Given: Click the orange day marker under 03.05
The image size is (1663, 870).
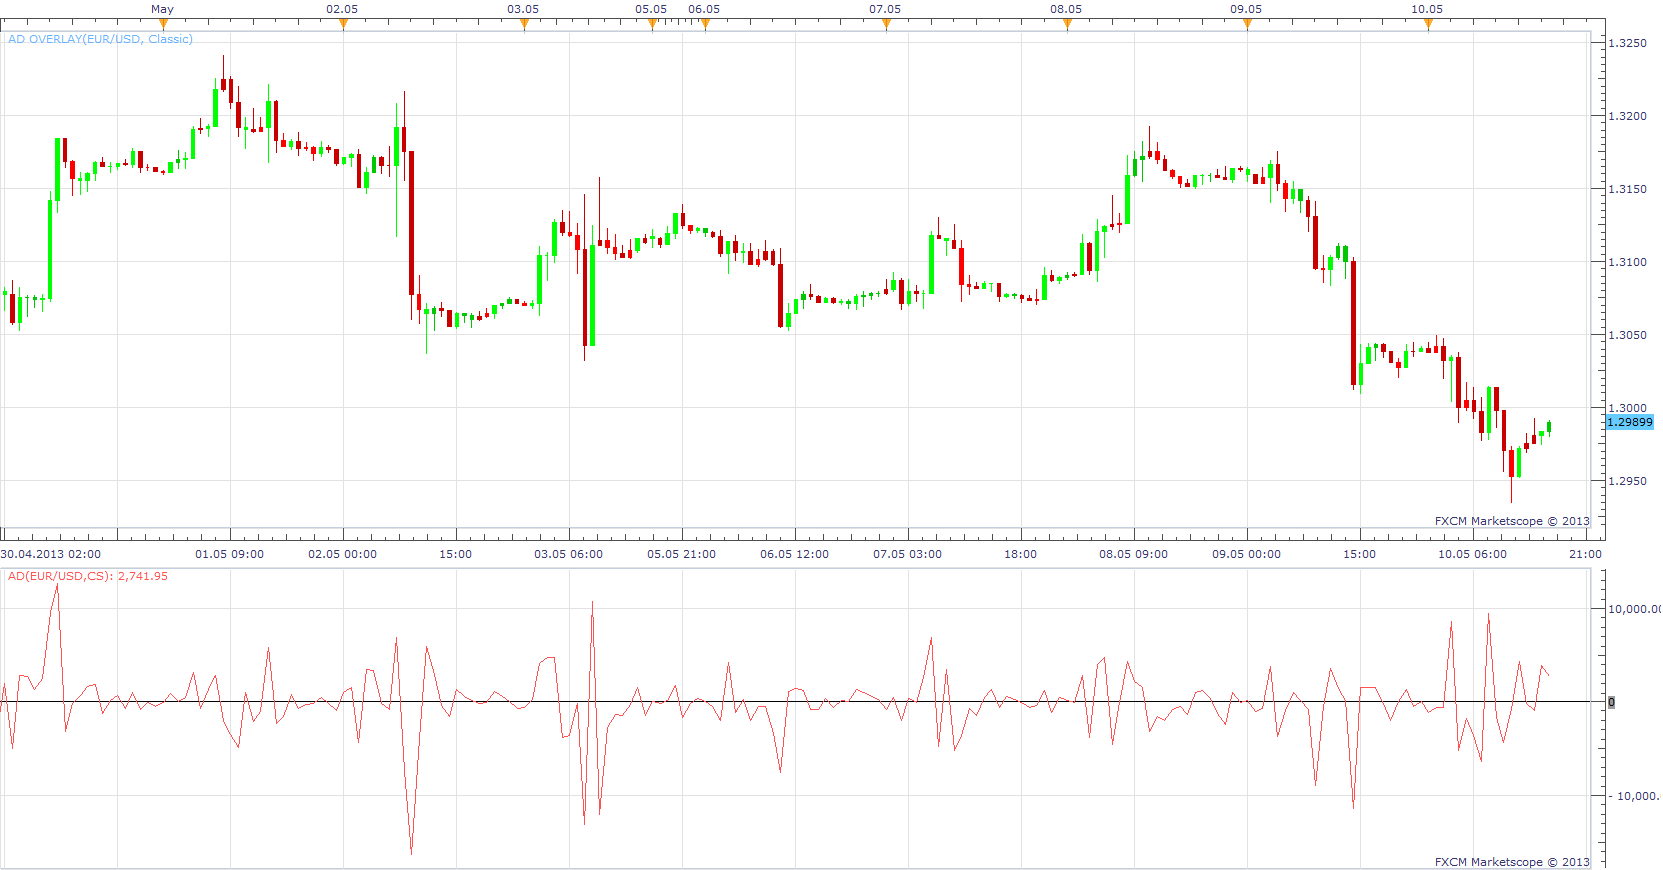Looking at the screenshot, I should (524, 24).
